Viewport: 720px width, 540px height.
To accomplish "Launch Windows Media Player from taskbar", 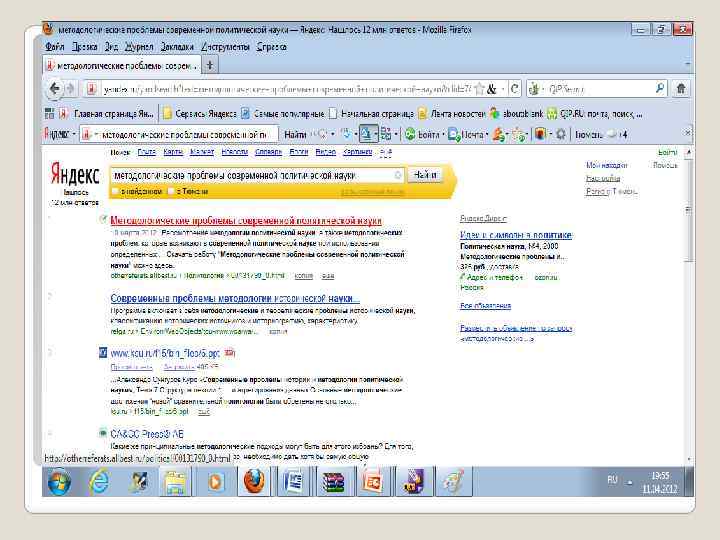I will [x=215, y=482].
